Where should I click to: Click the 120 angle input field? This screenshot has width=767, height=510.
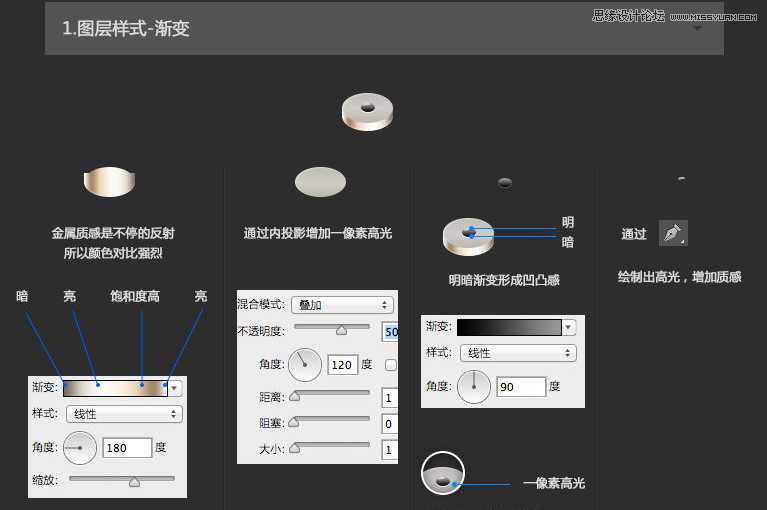click(342, 365)
